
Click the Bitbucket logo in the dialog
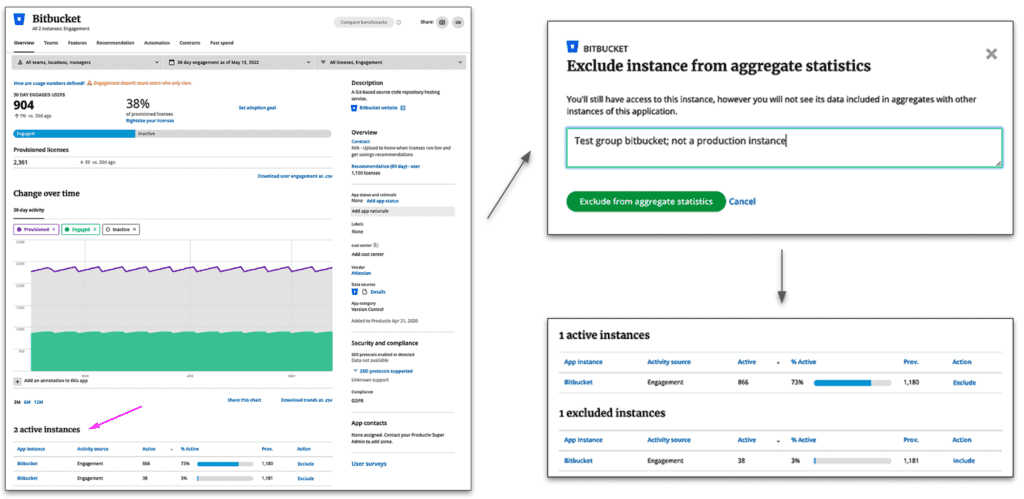tap(573, 46)
